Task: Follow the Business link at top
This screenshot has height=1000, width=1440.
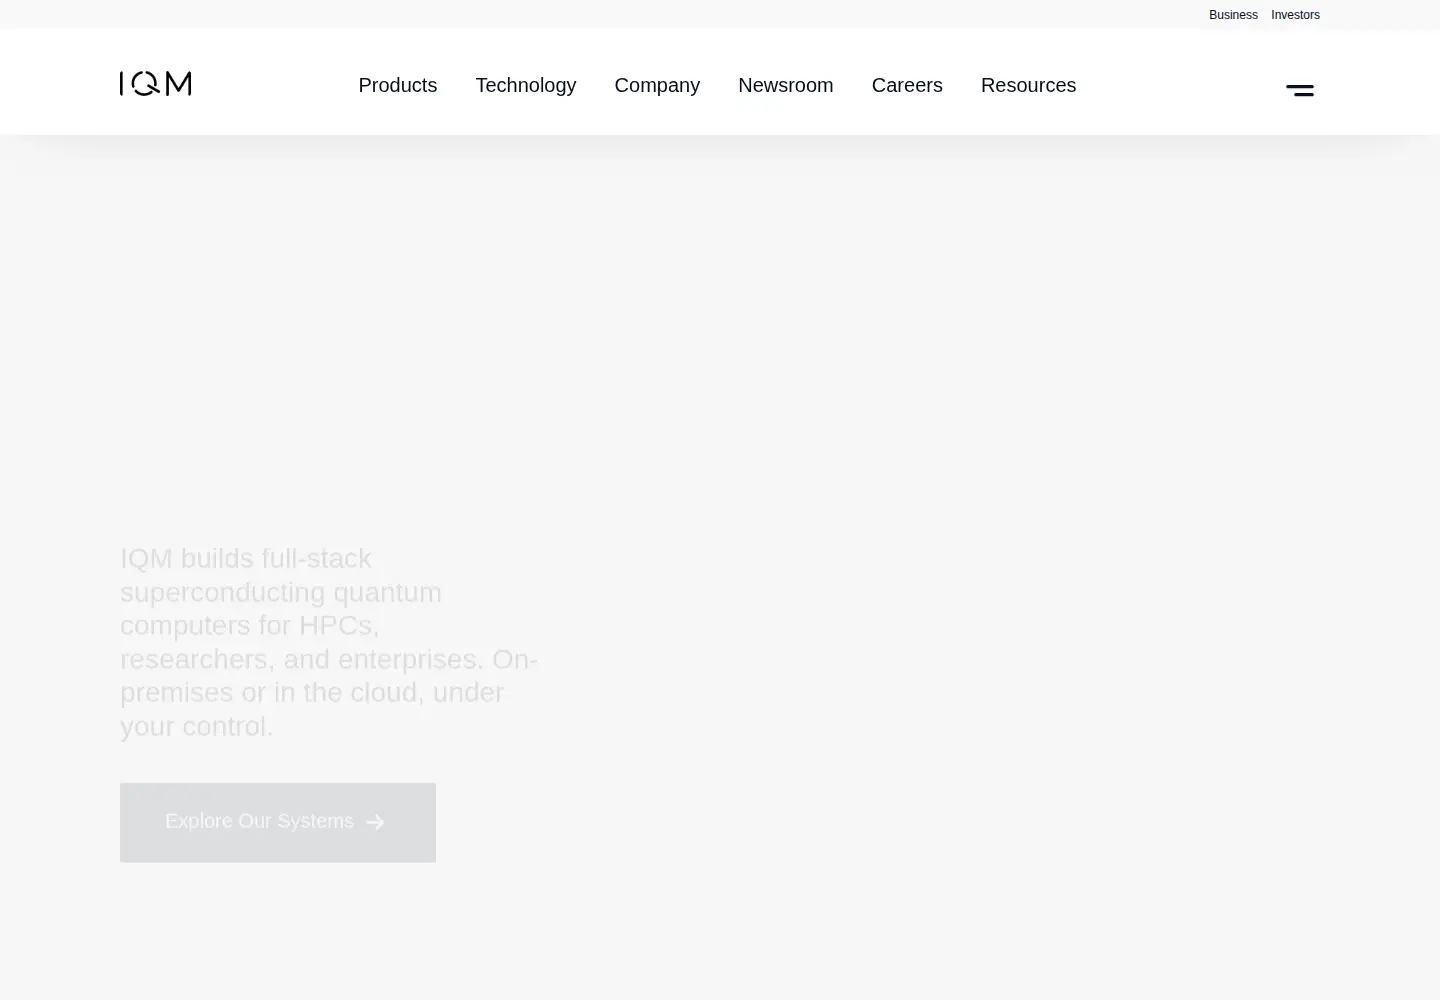Action: click(1233, 15)
